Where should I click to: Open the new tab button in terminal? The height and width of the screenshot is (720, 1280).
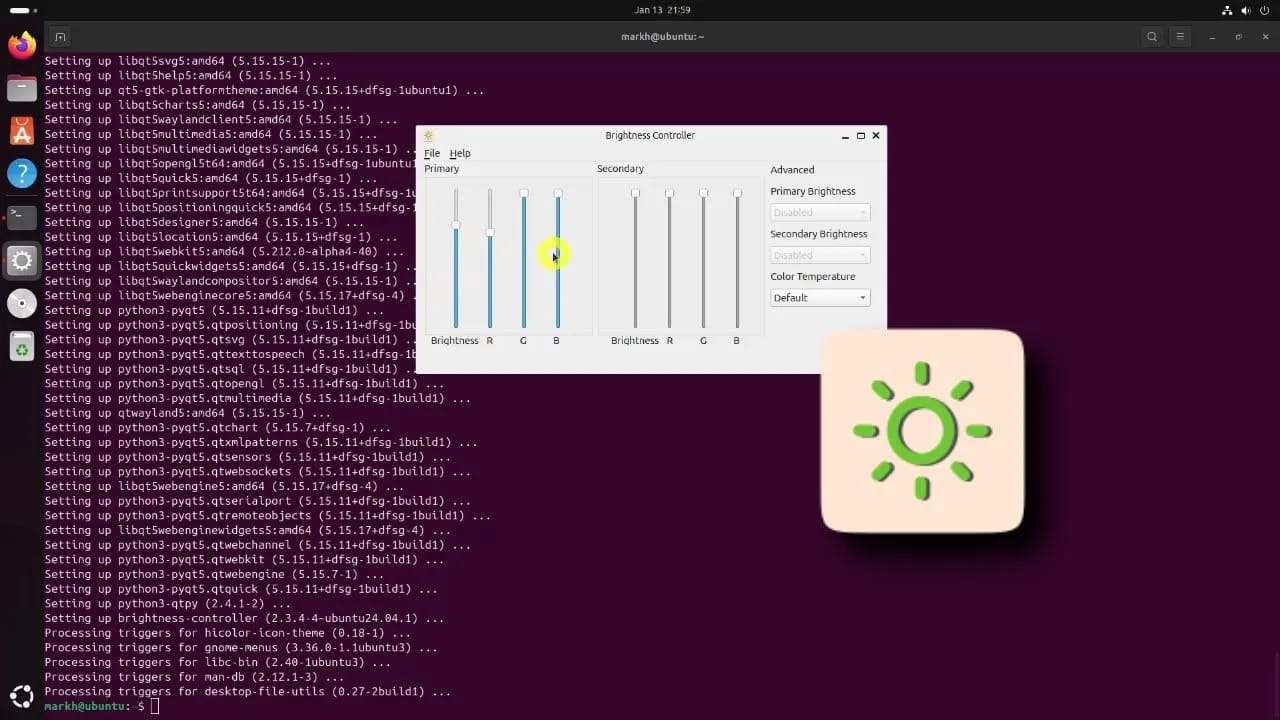coord(60,37)
